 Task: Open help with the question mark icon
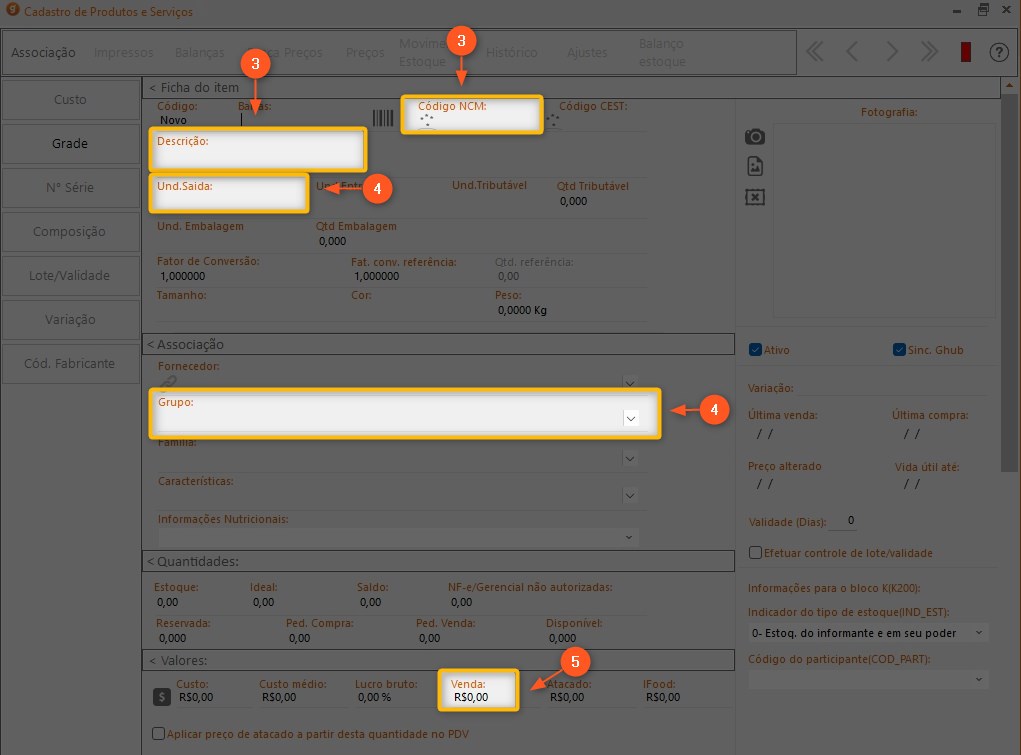pos(998,53)
